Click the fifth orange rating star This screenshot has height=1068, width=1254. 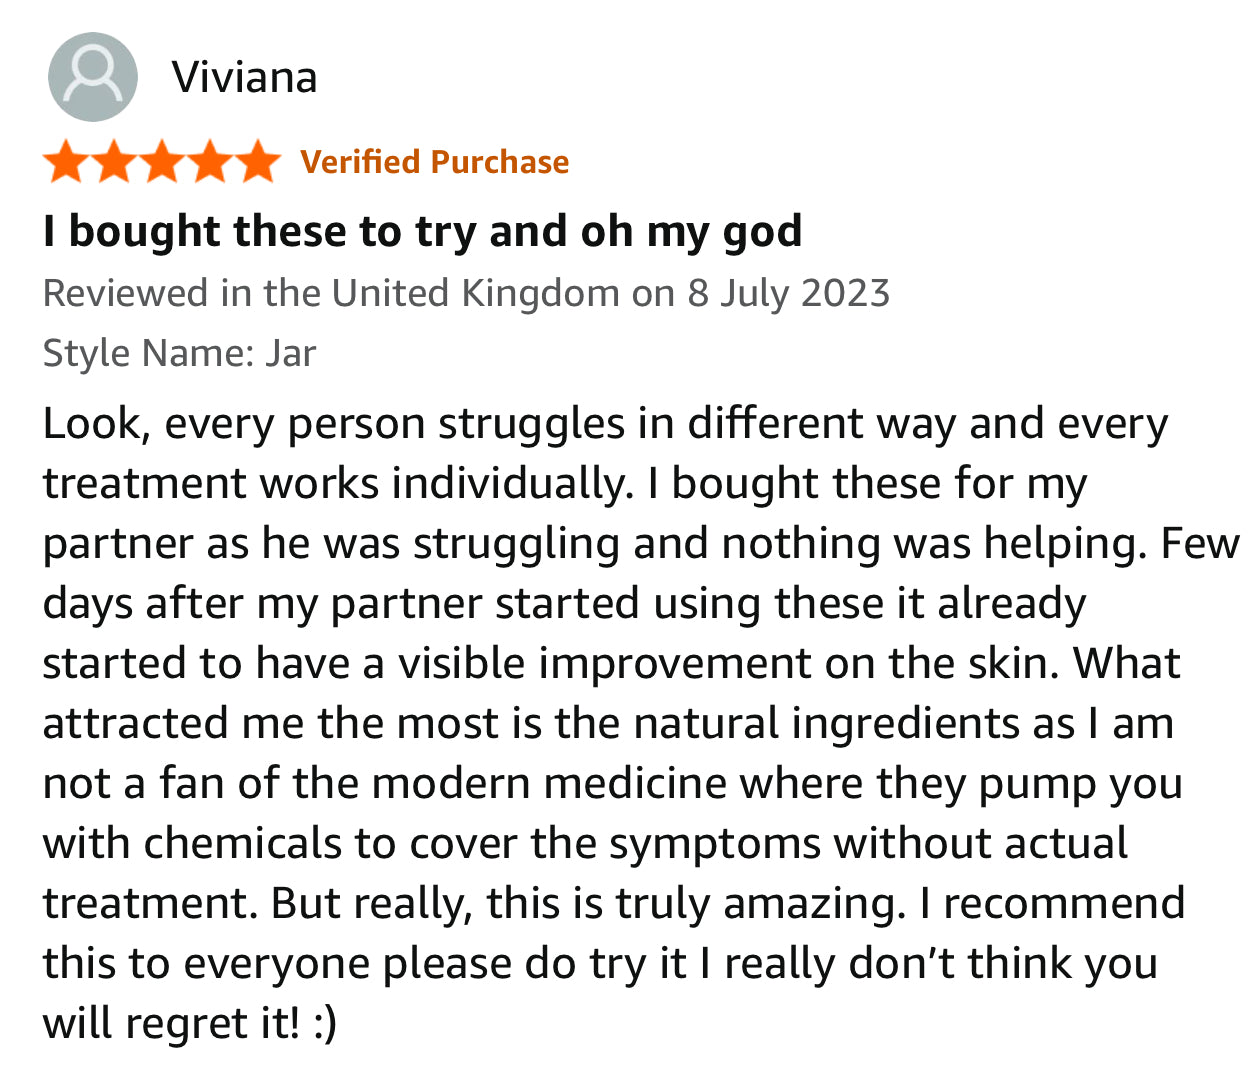click(x=258, y=162)
